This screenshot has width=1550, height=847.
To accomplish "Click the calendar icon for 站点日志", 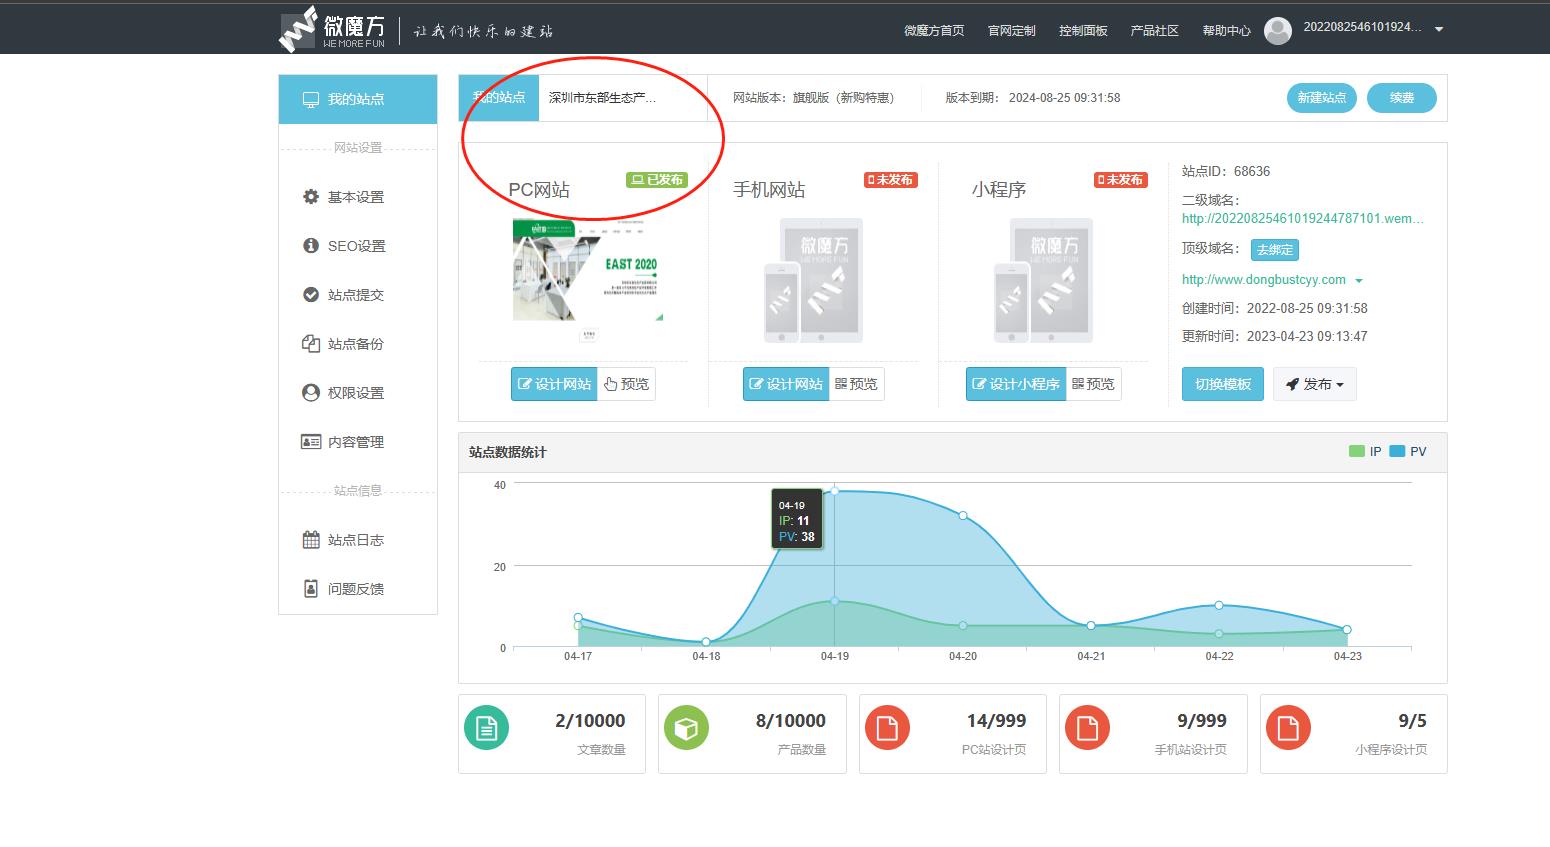I will [x=311, y=540].
